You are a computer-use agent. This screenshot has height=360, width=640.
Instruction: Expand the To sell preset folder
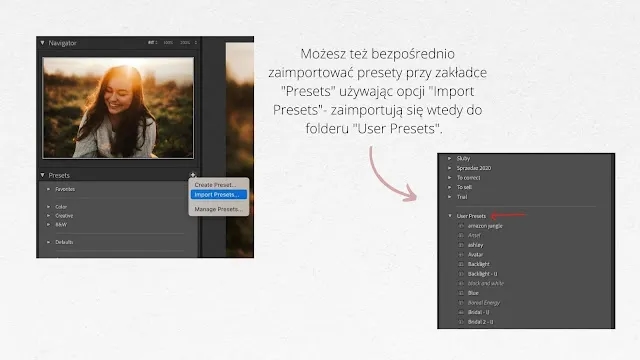tap(449, 187)
